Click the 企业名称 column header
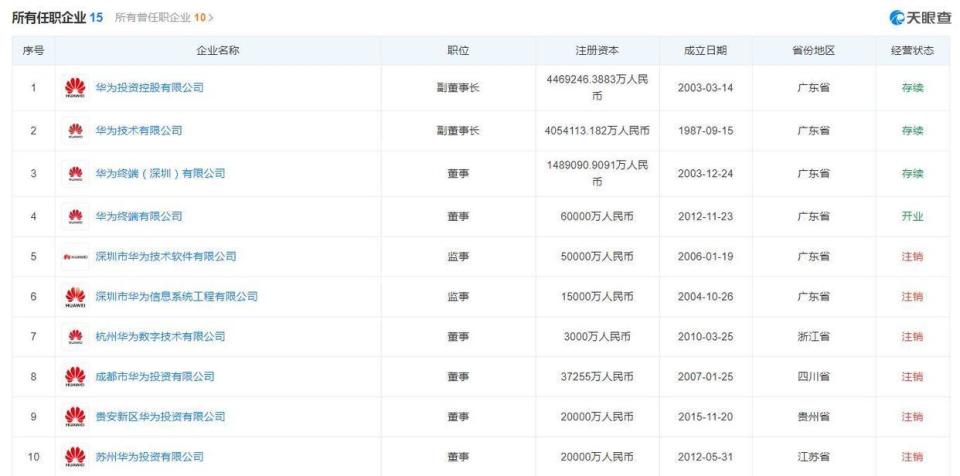This screenshot has width=960, height=476. click(218, 51)
